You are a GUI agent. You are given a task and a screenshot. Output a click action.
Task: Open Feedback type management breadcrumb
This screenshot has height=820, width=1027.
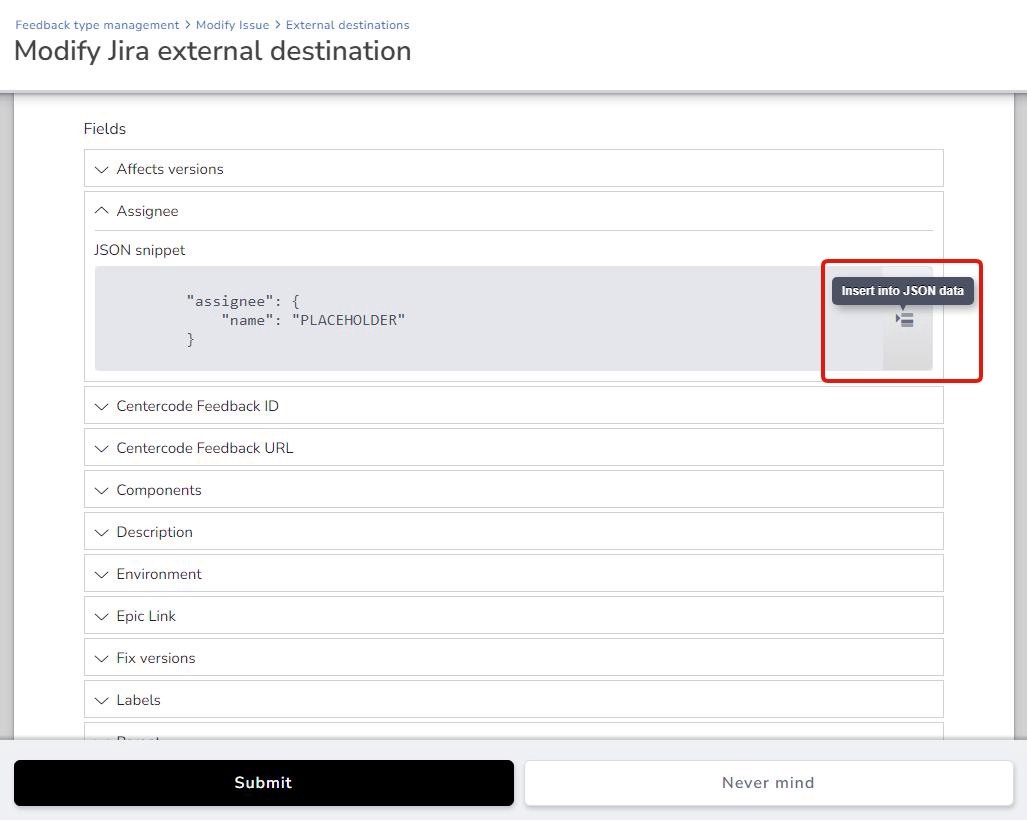(x=97, y=25)
